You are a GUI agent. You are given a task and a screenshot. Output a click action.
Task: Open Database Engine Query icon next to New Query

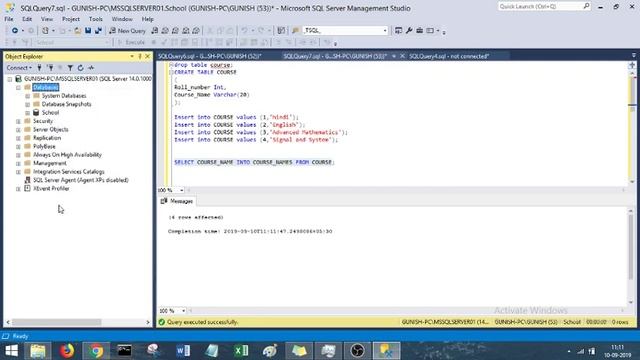tap(155, 31)
